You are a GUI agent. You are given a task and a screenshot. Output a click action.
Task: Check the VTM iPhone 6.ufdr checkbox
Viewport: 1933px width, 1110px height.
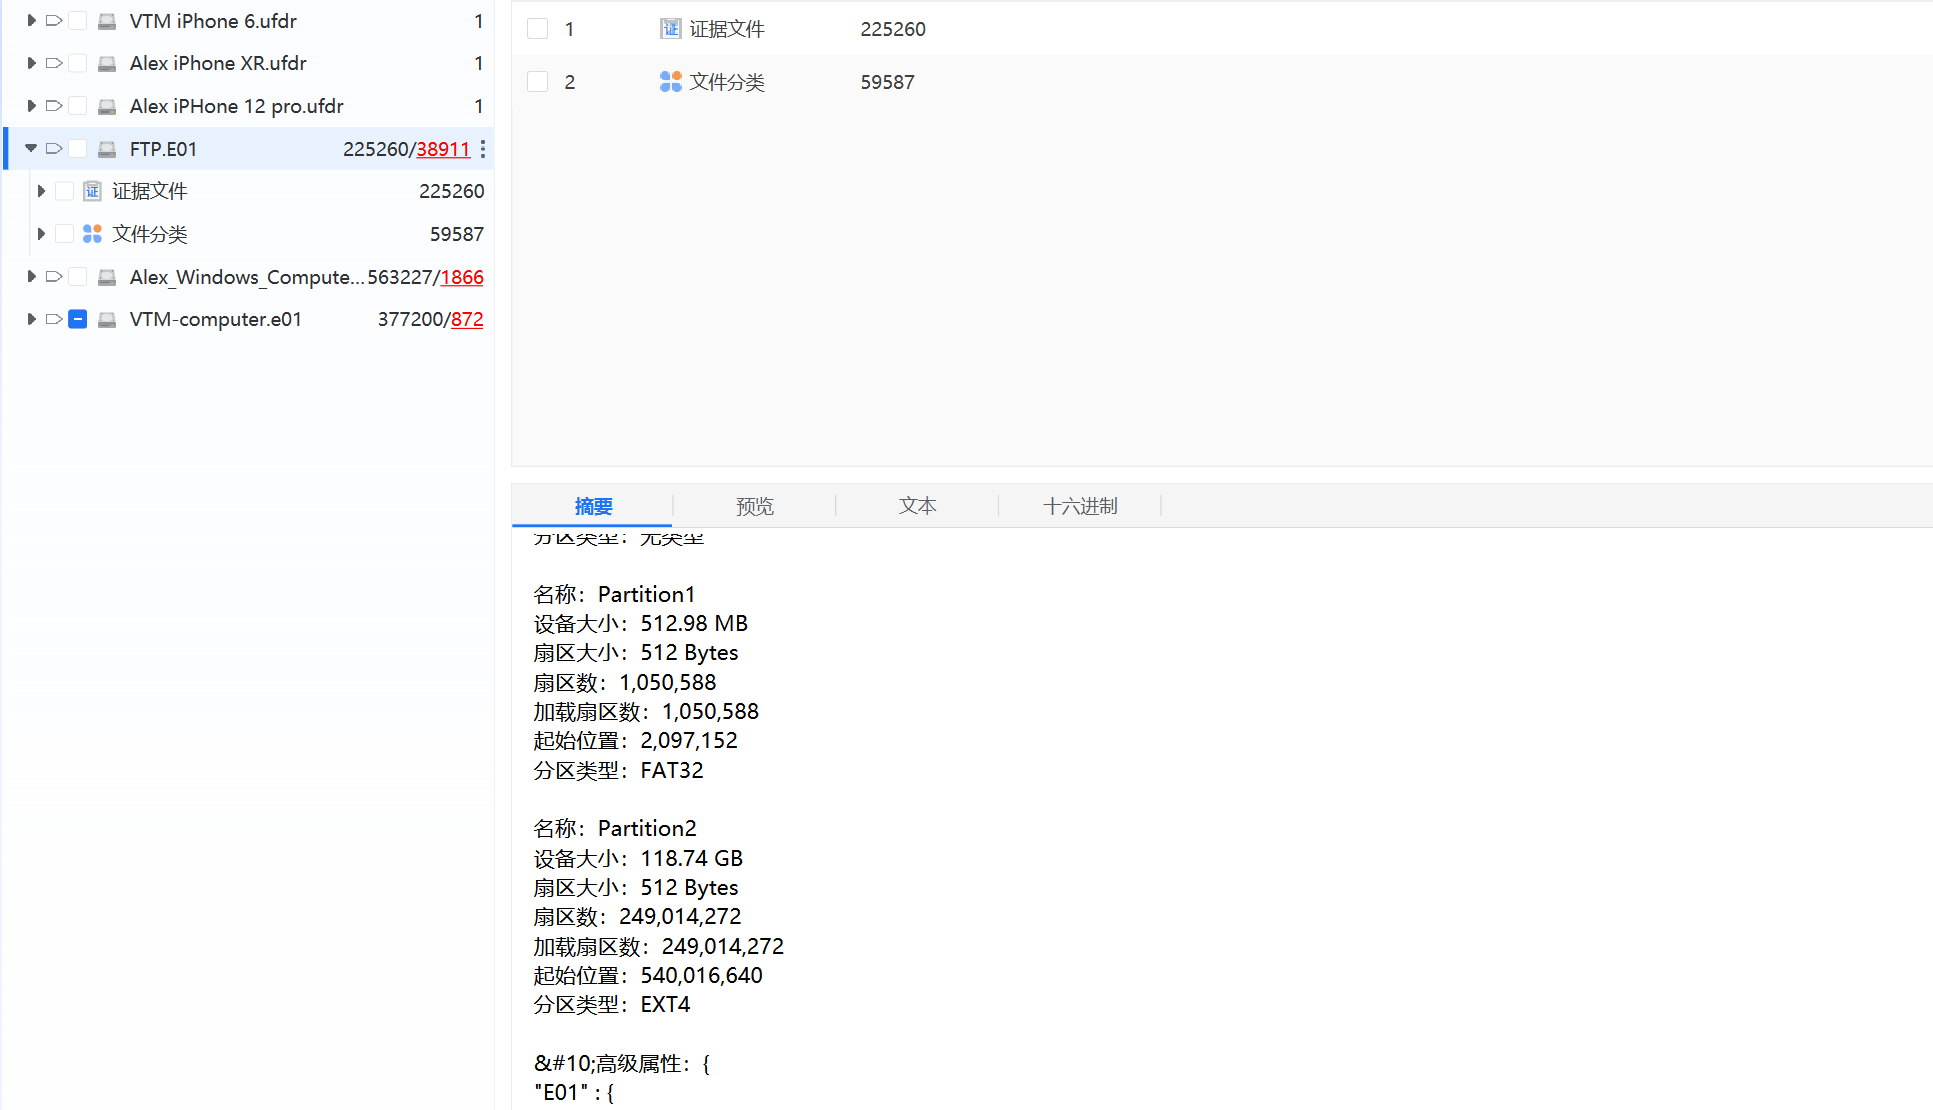tap(77, 21)
